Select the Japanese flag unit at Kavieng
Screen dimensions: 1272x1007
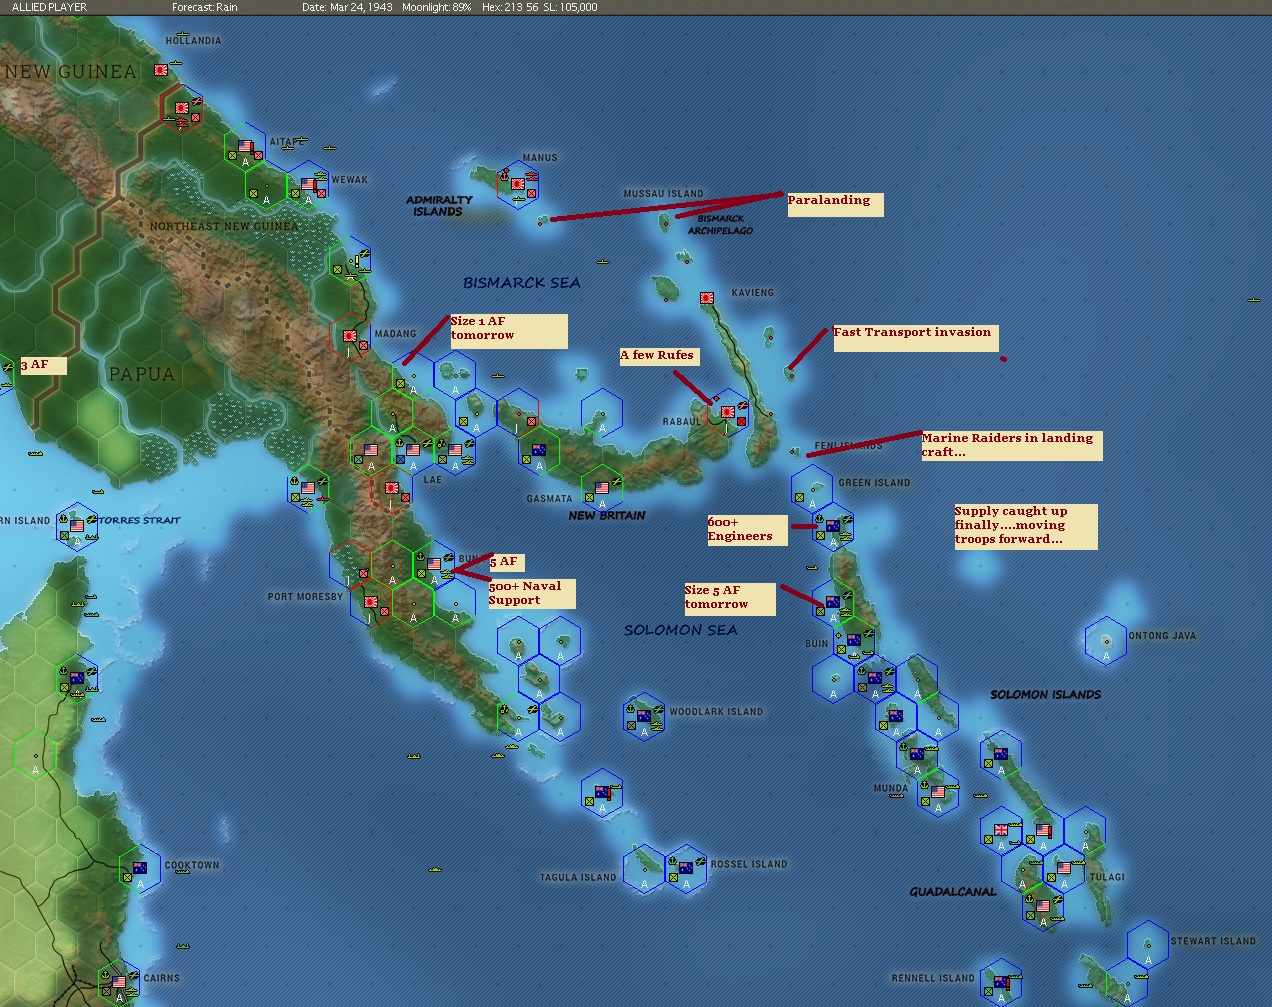click(x=707, y=297)
